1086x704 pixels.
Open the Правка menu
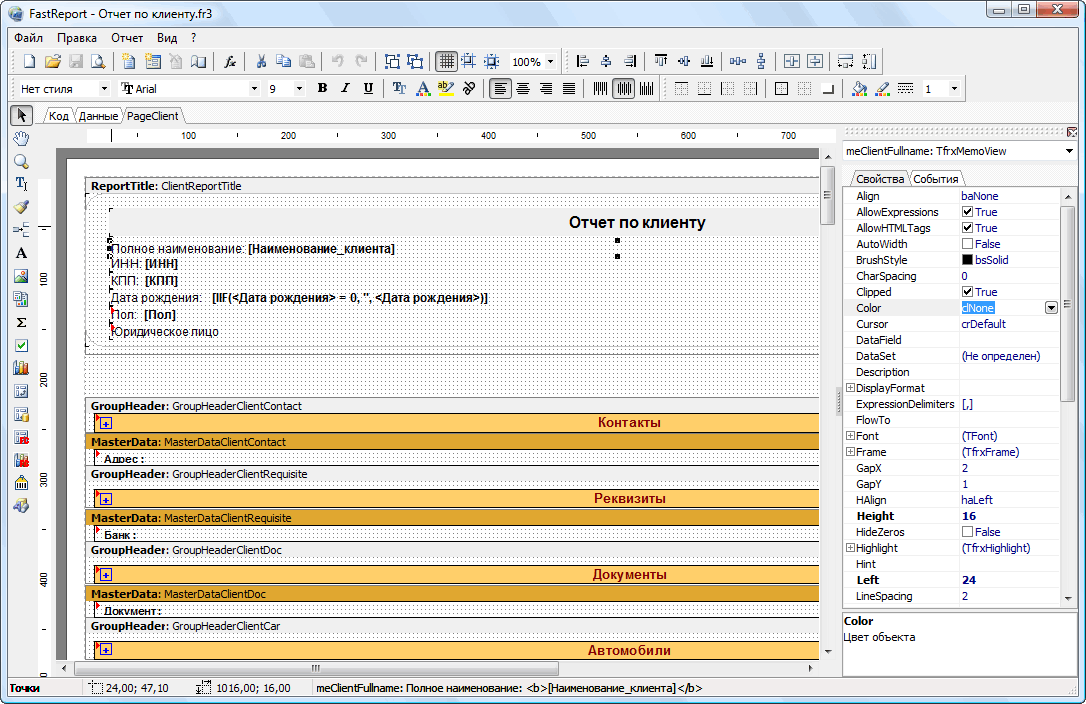tap(77, 38)
